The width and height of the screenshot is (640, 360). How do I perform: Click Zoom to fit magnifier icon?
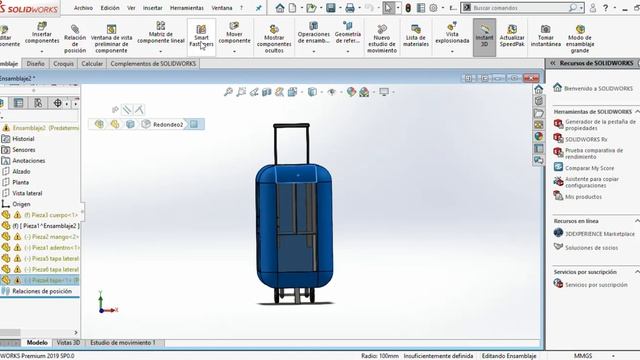[229, 92]
